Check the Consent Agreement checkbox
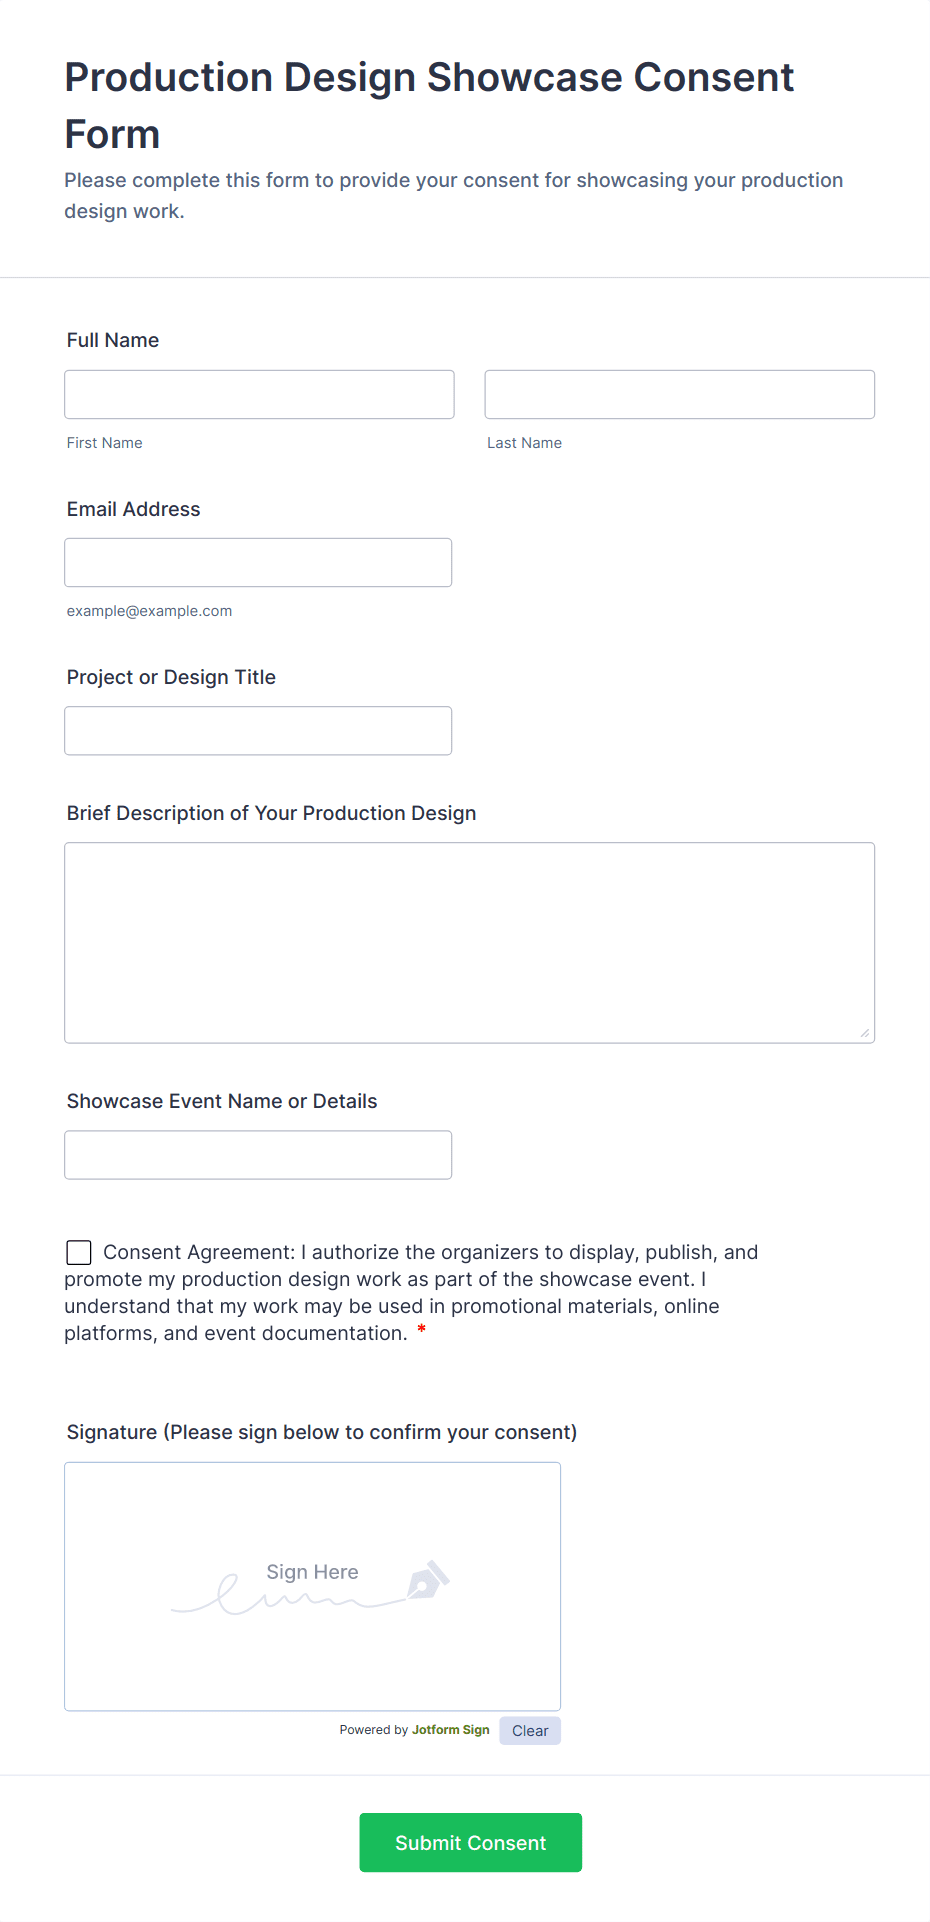Screen dimensions: 930x1922 pyautogui.click(x=79, y=1252)
